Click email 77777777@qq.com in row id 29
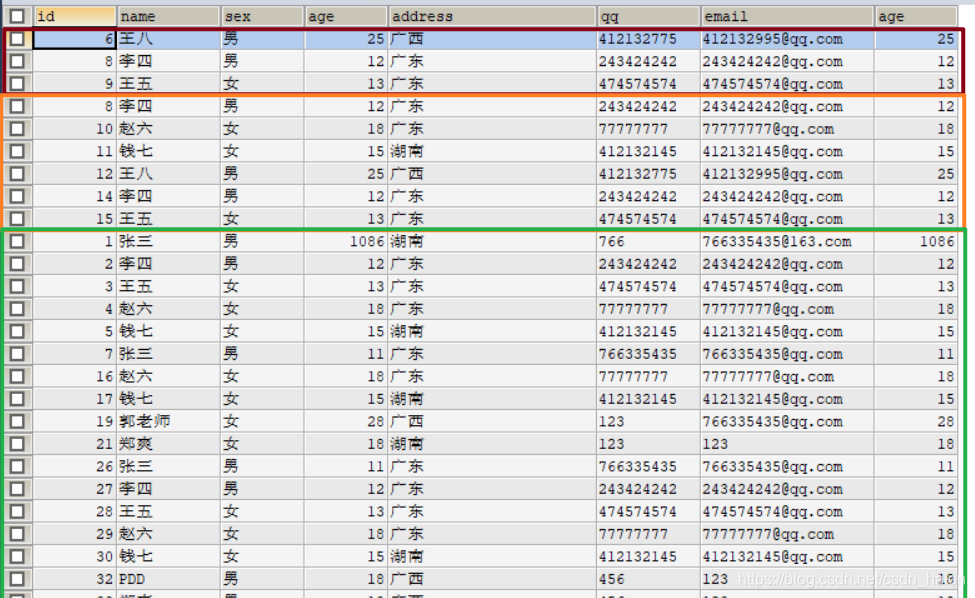975x598 pixels. click(787, 533)
